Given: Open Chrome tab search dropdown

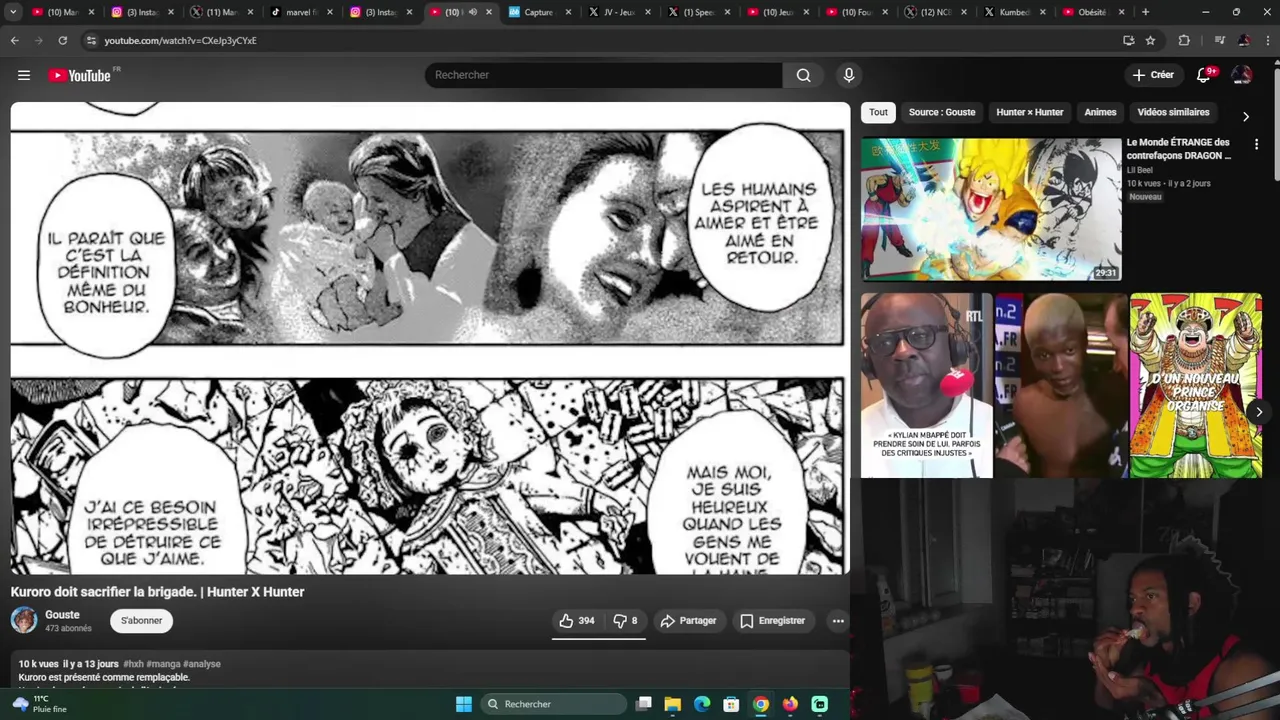Looking at the screenshot, I should pyautogui.click(x=13, y=12).
